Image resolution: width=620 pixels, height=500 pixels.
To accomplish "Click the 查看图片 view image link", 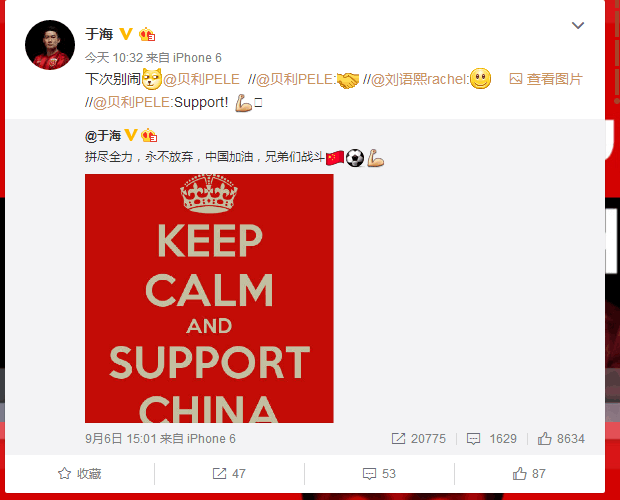I will (546, 79).
